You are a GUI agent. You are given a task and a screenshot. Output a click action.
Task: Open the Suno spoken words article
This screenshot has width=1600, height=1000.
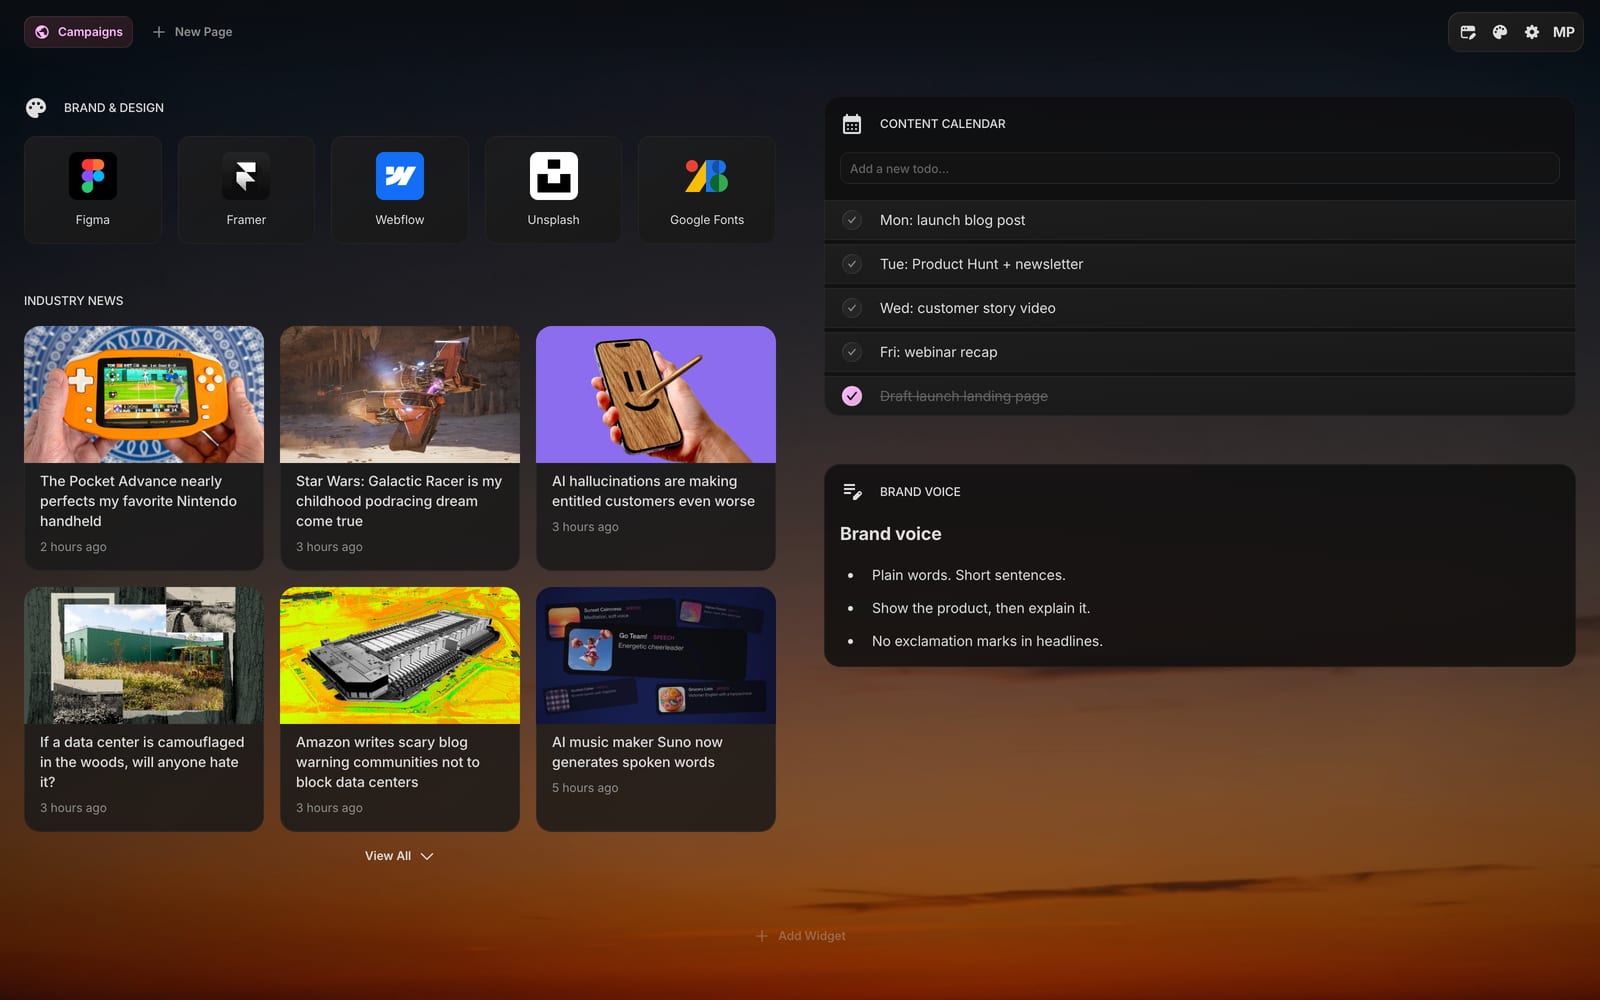tap(656, 709)
